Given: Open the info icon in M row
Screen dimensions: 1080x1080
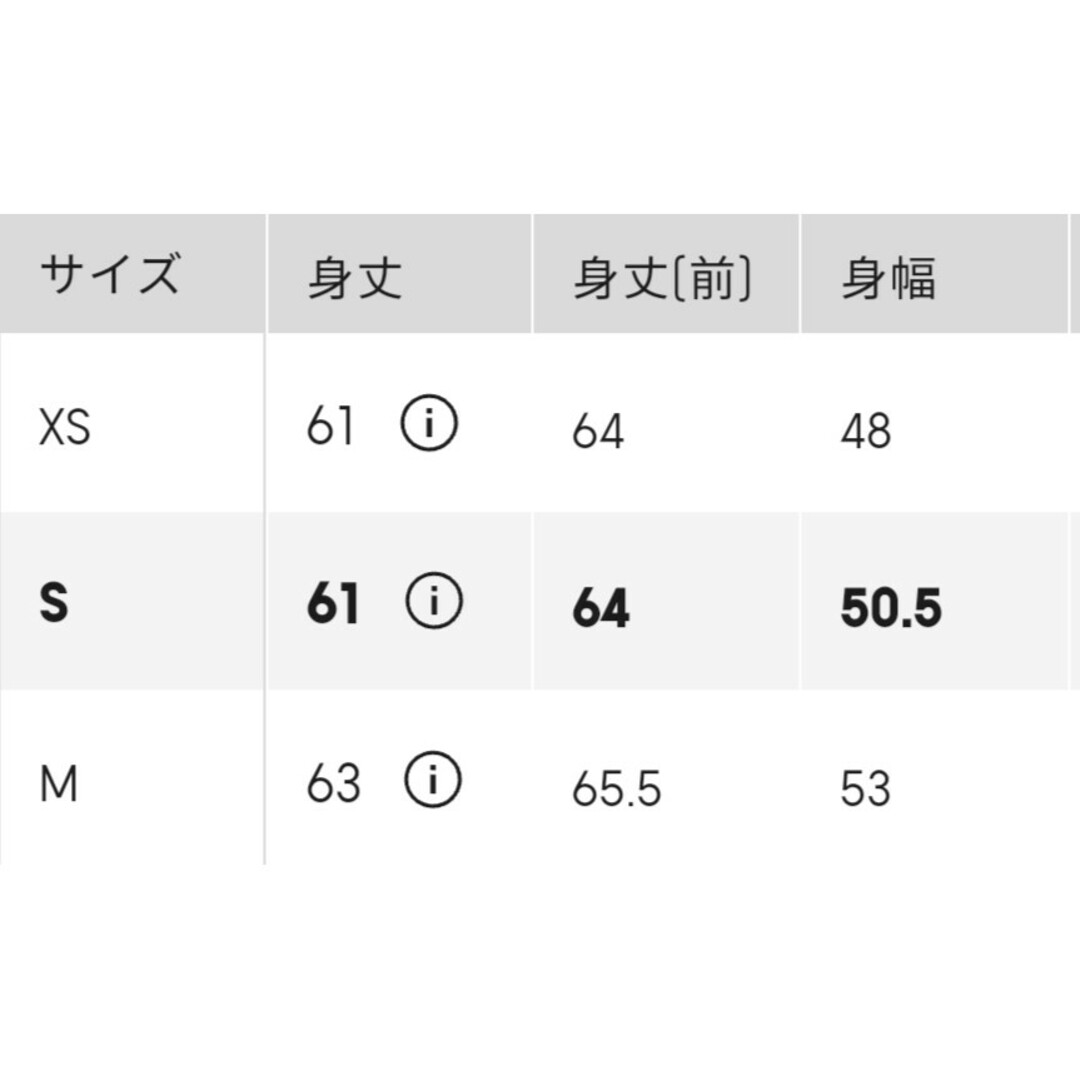Looking at the screenshot, I should [x=433, y=779].
